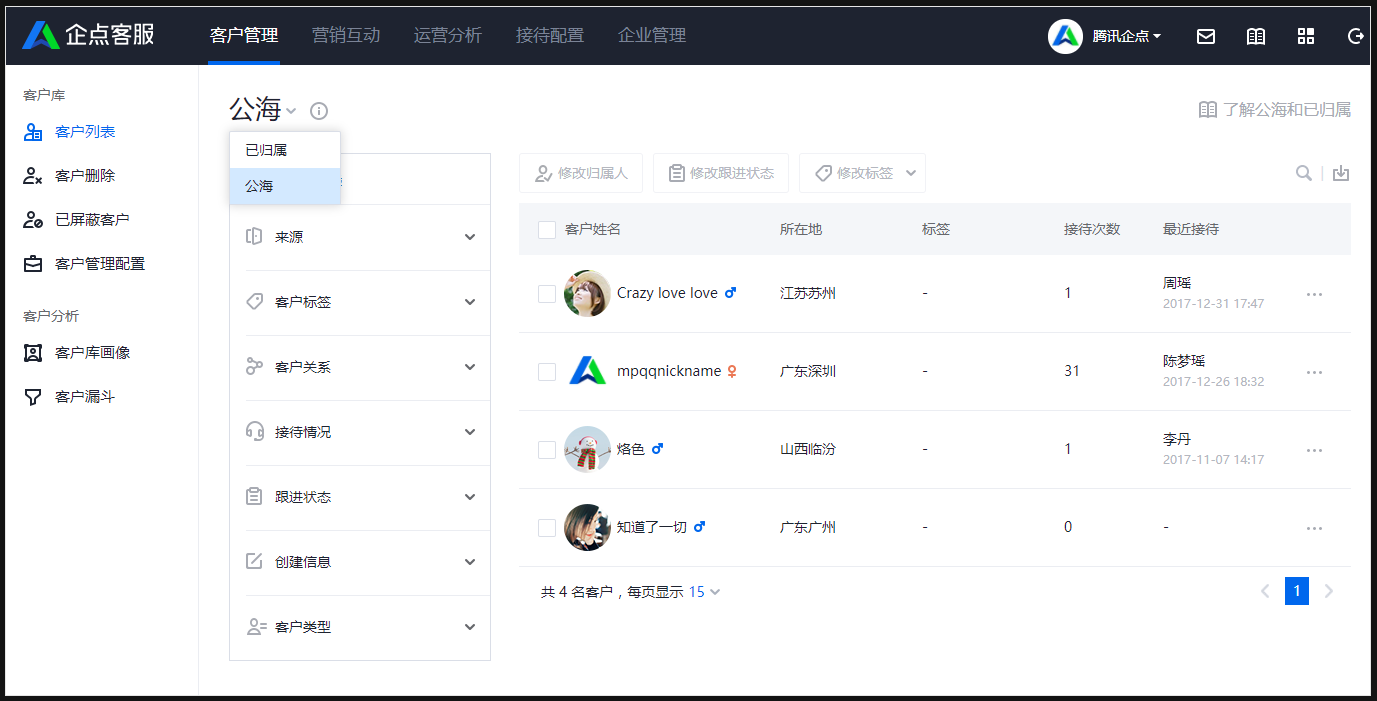The image size is (1377, 701).
Task: Open more options for mpqqnickname row
Action: (1314, 372)
